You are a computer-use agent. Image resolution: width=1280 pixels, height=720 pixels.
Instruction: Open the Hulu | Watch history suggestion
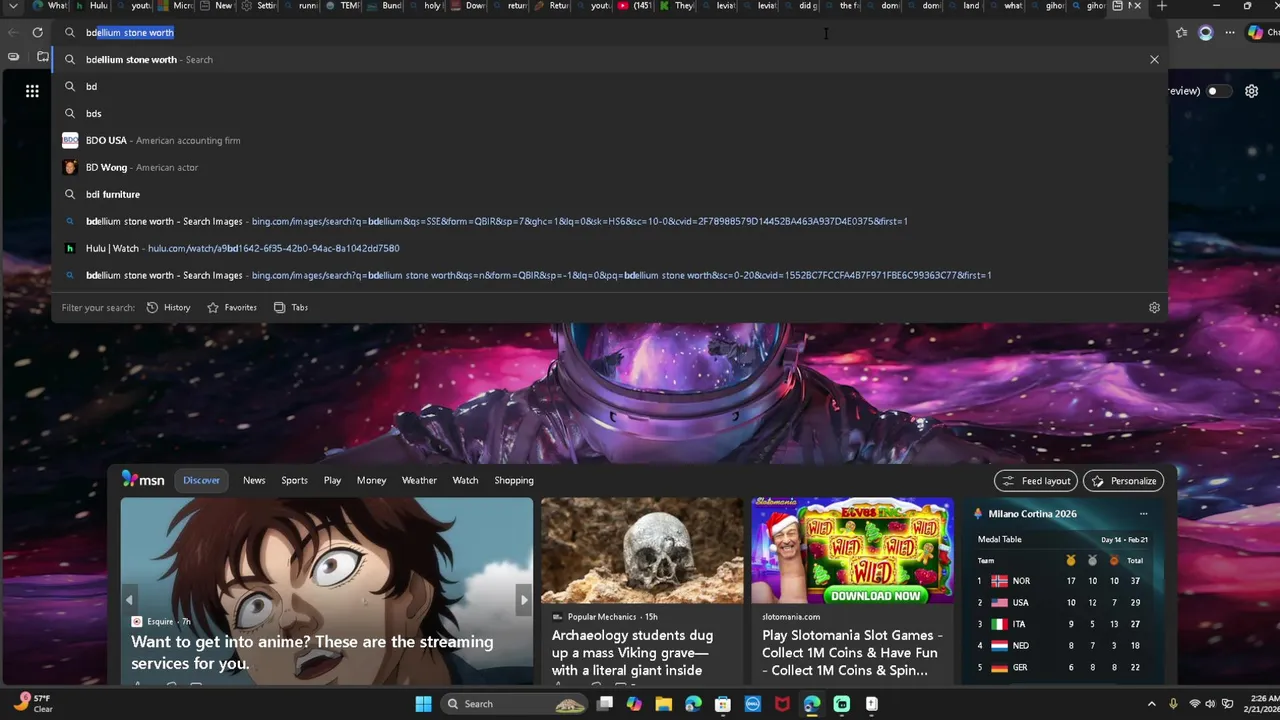click(x=609, y=248)
